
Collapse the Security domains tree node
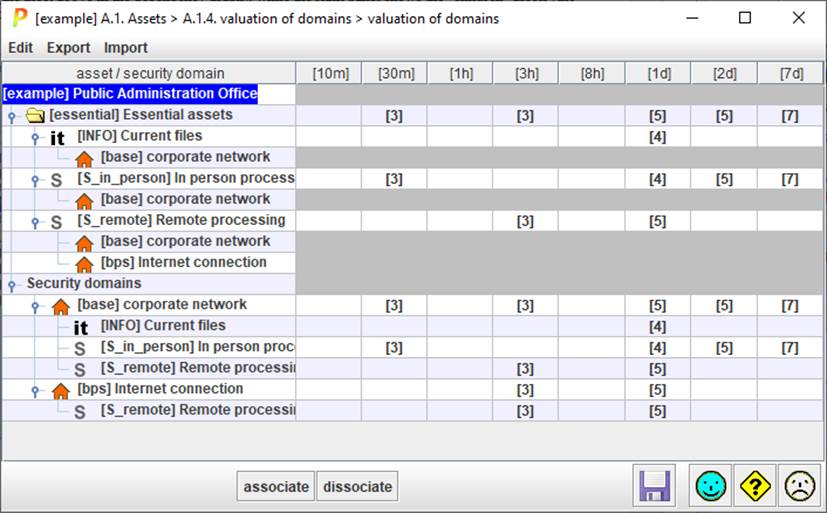12,285
